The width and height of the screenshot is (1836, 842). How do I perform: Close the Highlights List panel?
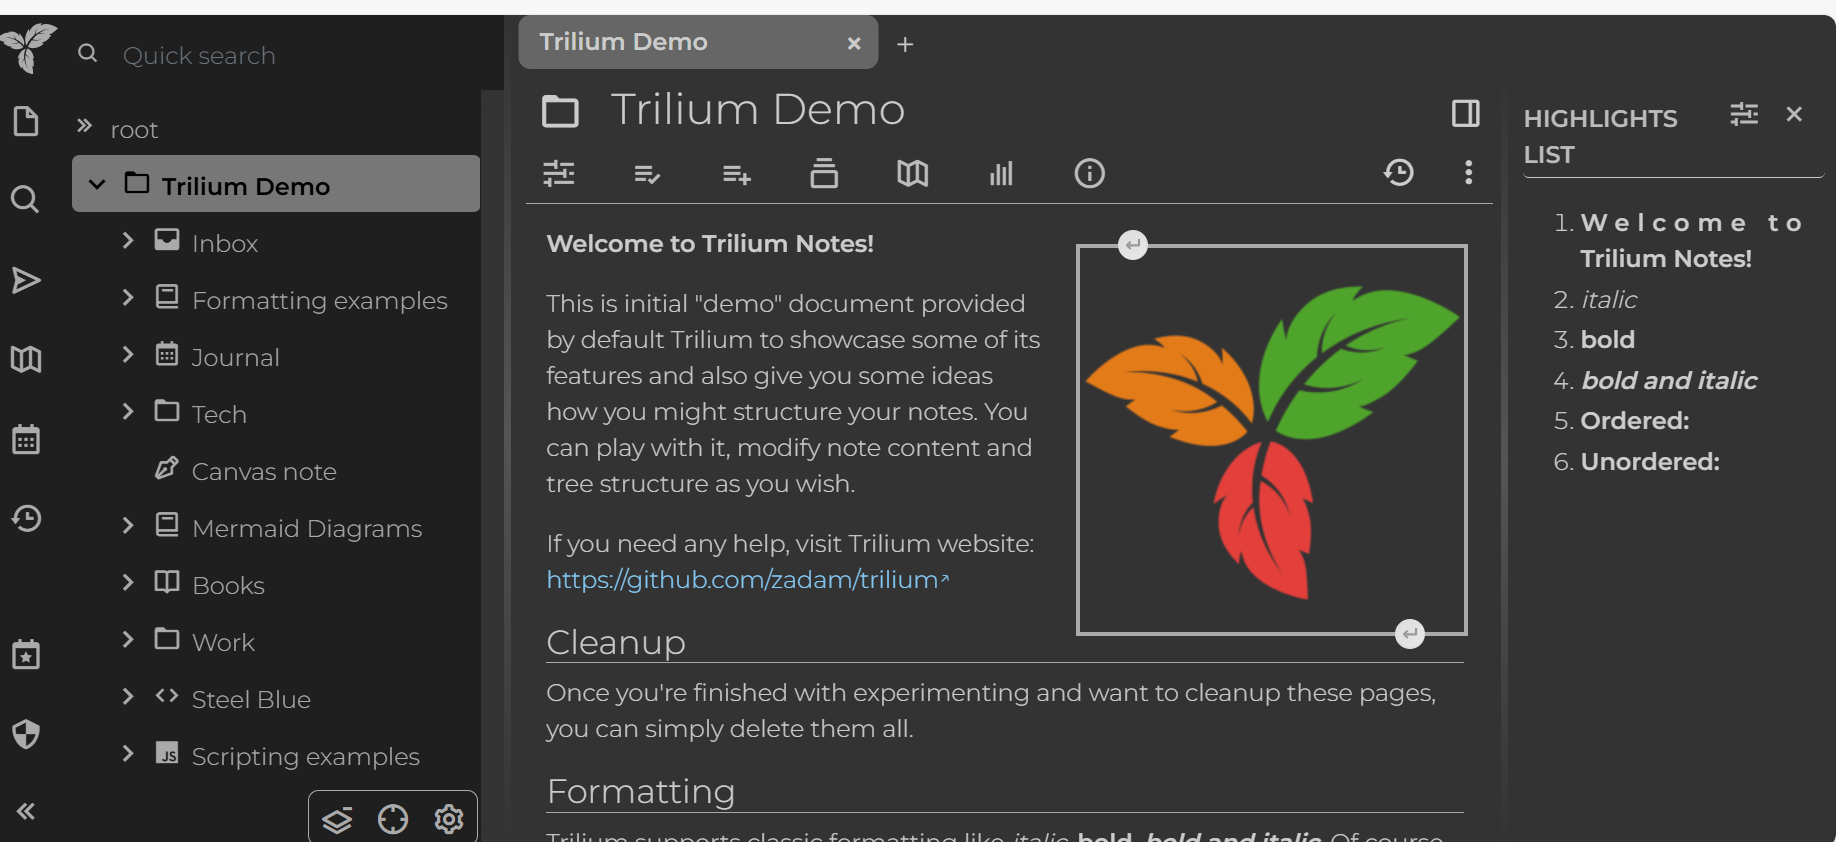1794,114
